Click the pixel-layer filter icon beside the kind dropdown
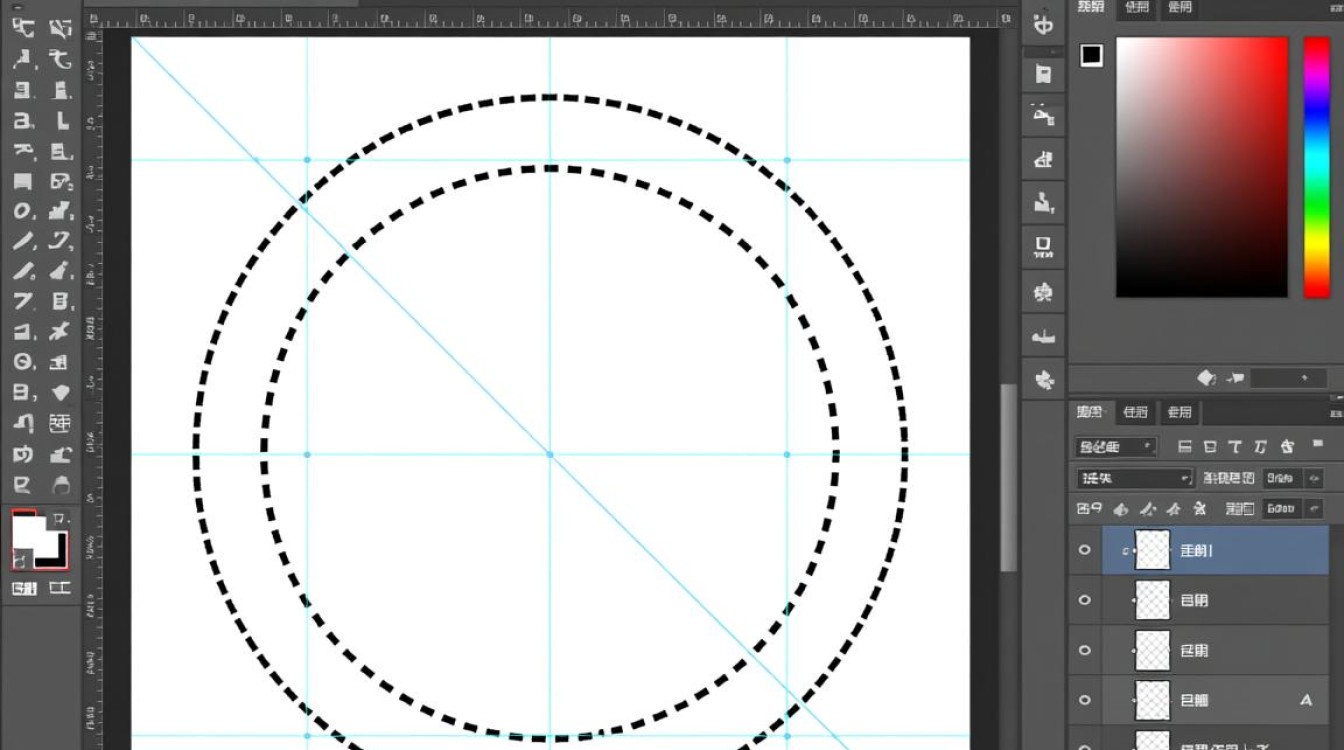The width and height of the screenshot is (1344, 750). (1186, 447)
